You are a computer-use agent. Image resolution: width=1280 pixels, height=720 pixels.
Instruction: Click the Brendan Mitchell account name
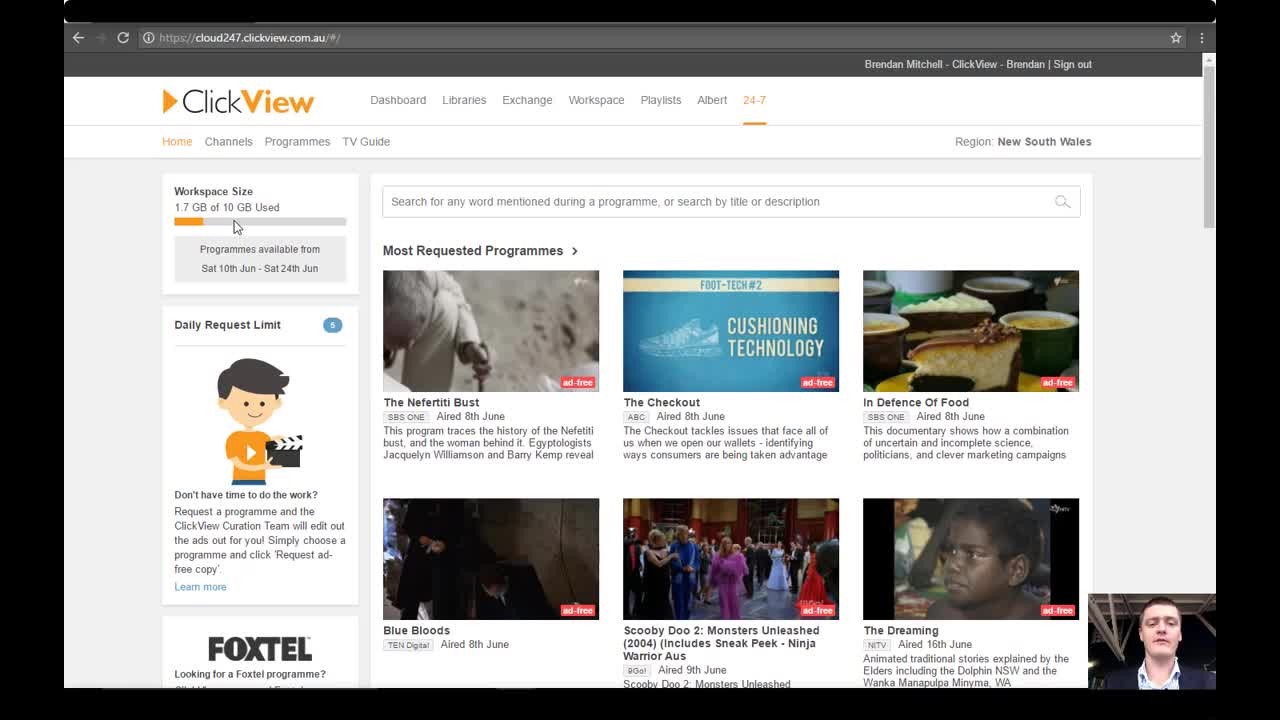[904, 64]
